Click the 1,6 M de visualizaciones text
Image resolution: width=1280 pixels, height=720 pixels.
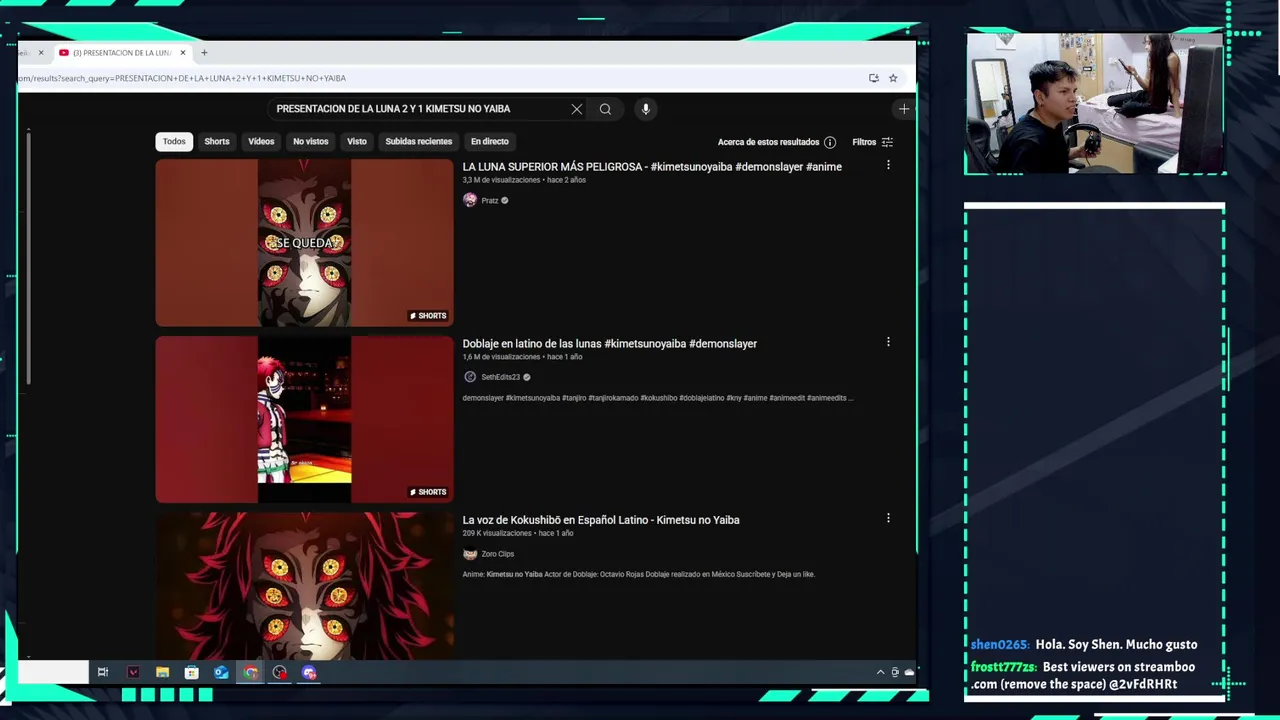click(501, 357)
